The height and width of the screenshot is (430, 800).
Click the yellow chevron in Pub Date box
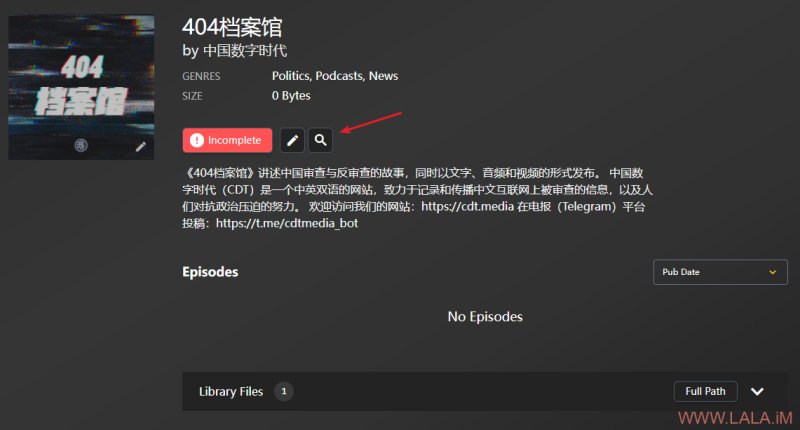(772, 272)
